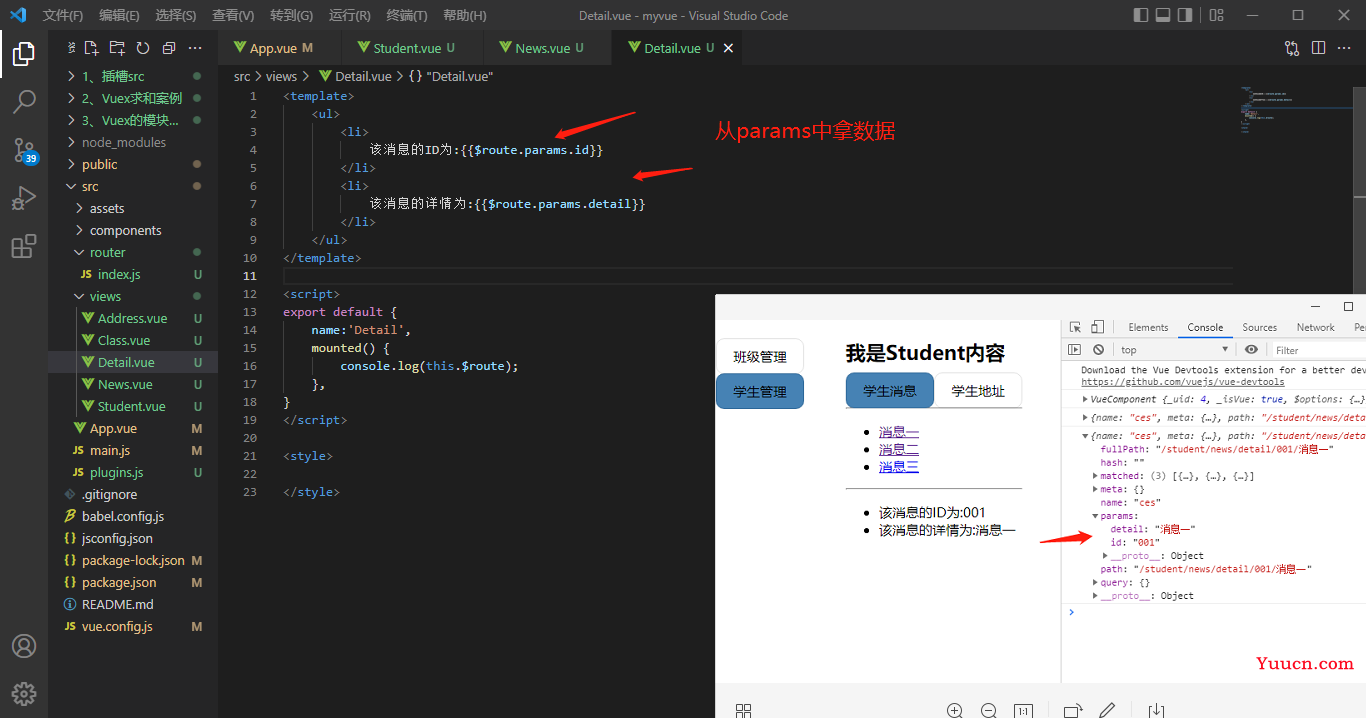Click the 班级管理 button in preview

(760, 357)
